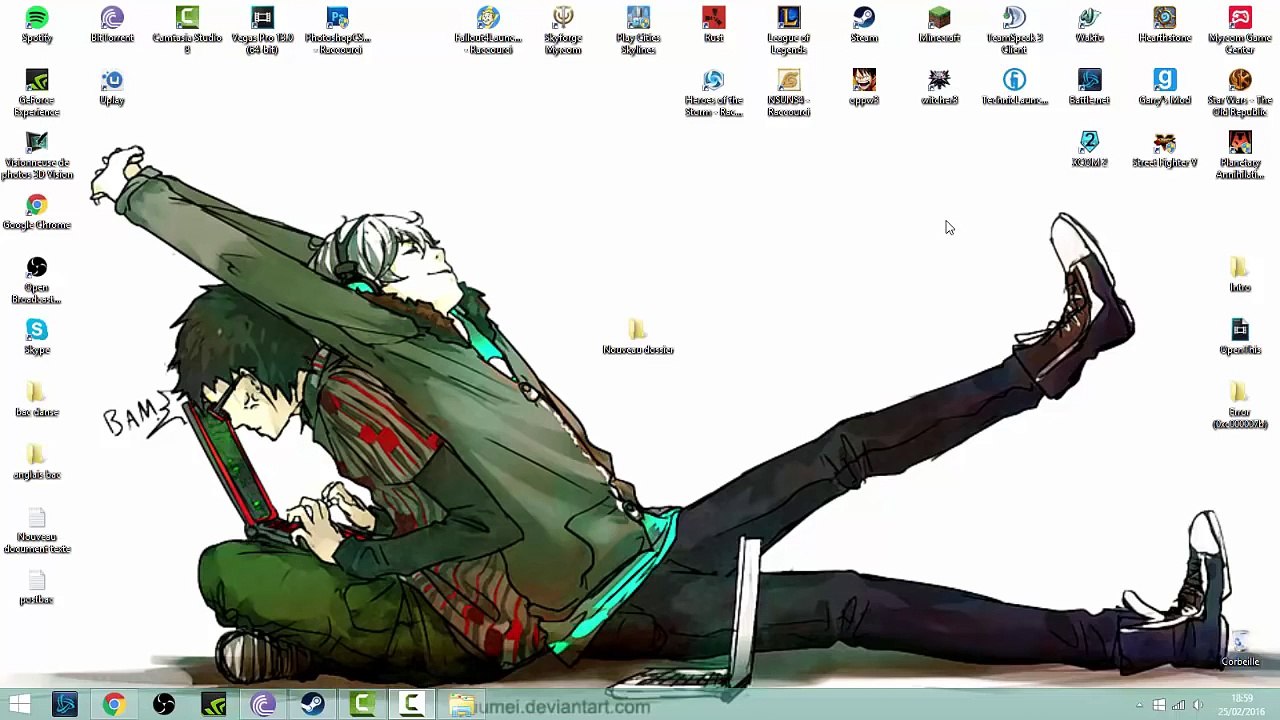Select Star Wars The Old Republic icon

[x=1240, y=92]
